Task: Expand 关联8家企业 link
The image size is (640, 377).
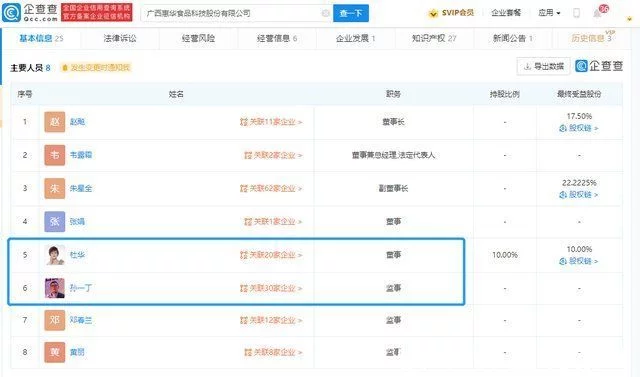Action: (273, 352)
